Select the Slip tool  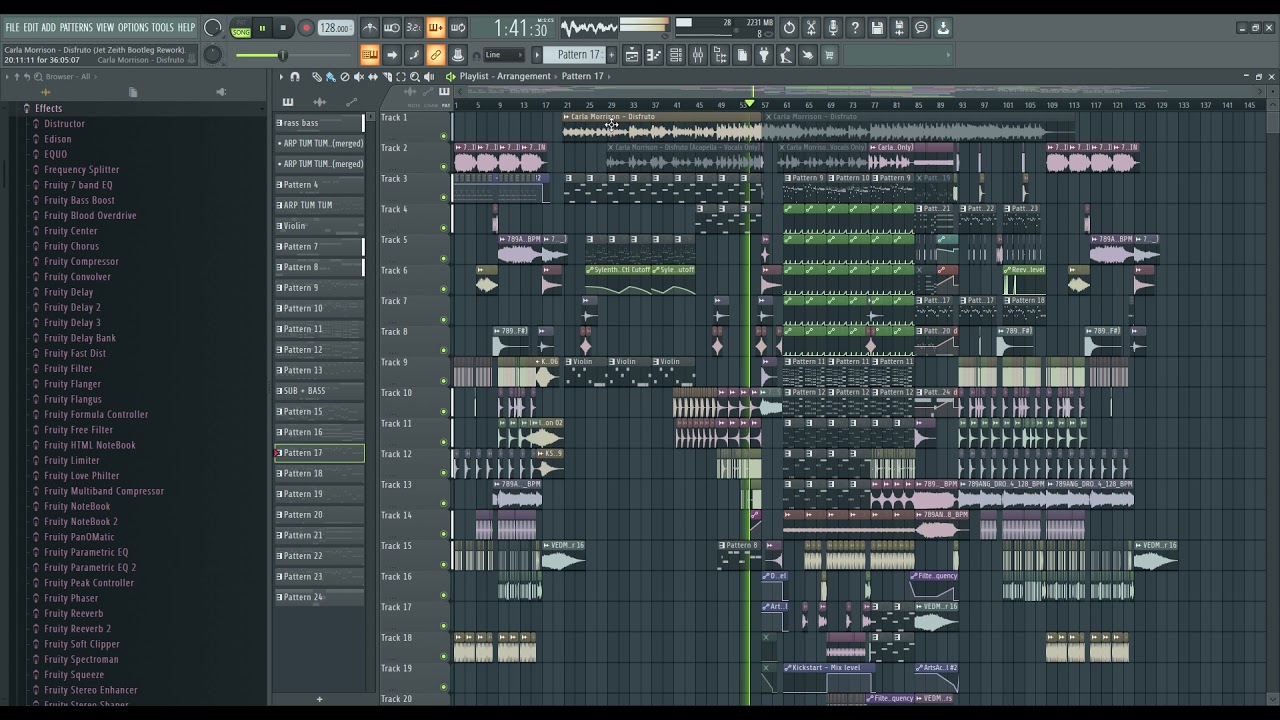click(373, 76)
